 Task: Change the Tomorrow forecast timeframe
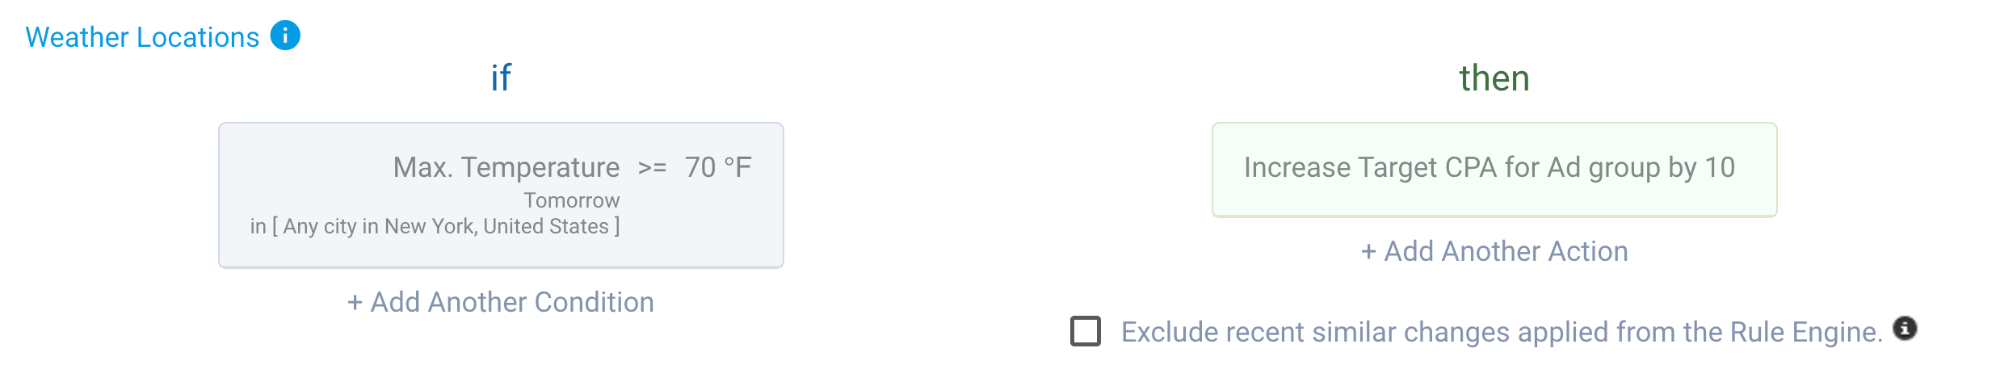coord(572,200)
